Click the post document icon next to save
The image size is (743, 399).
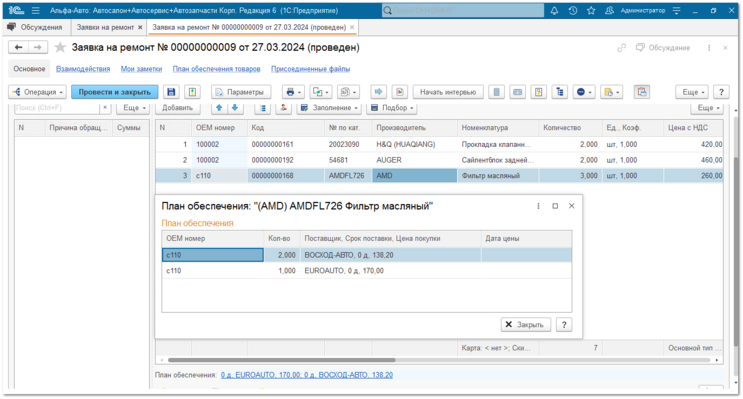click(192, 92)
